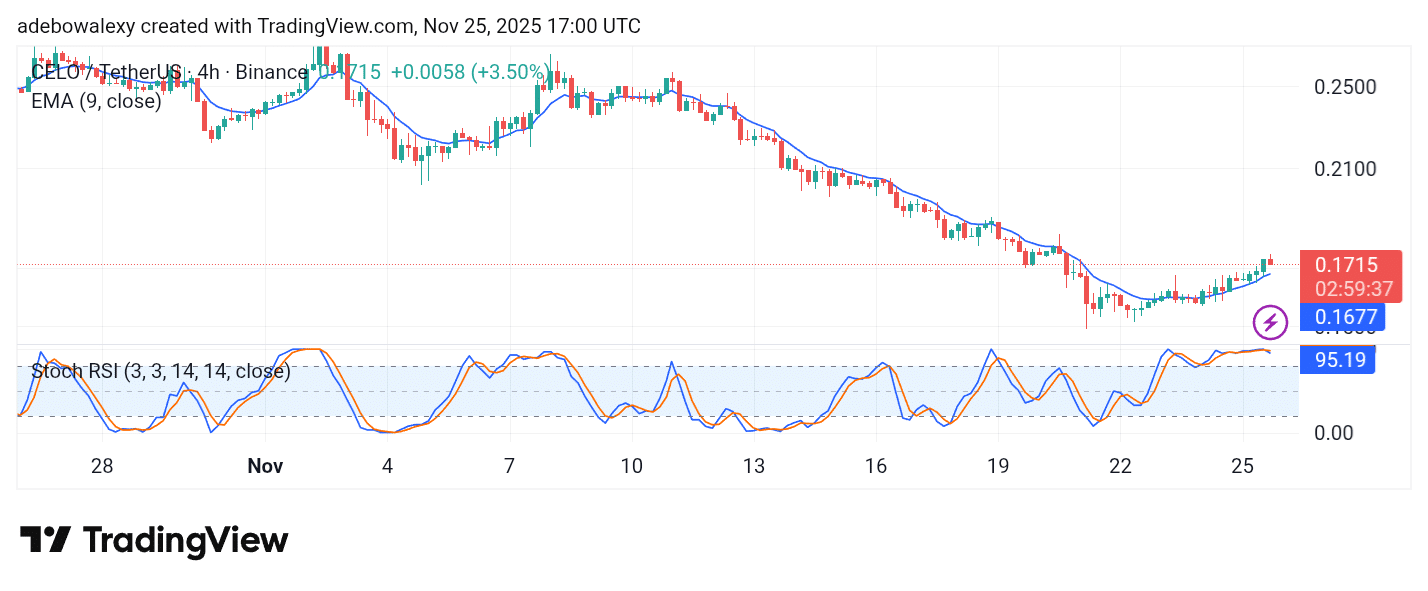Select the Stoch RSI indicator legend
This screenshot has width=1428, height=591.
[161, 372]
